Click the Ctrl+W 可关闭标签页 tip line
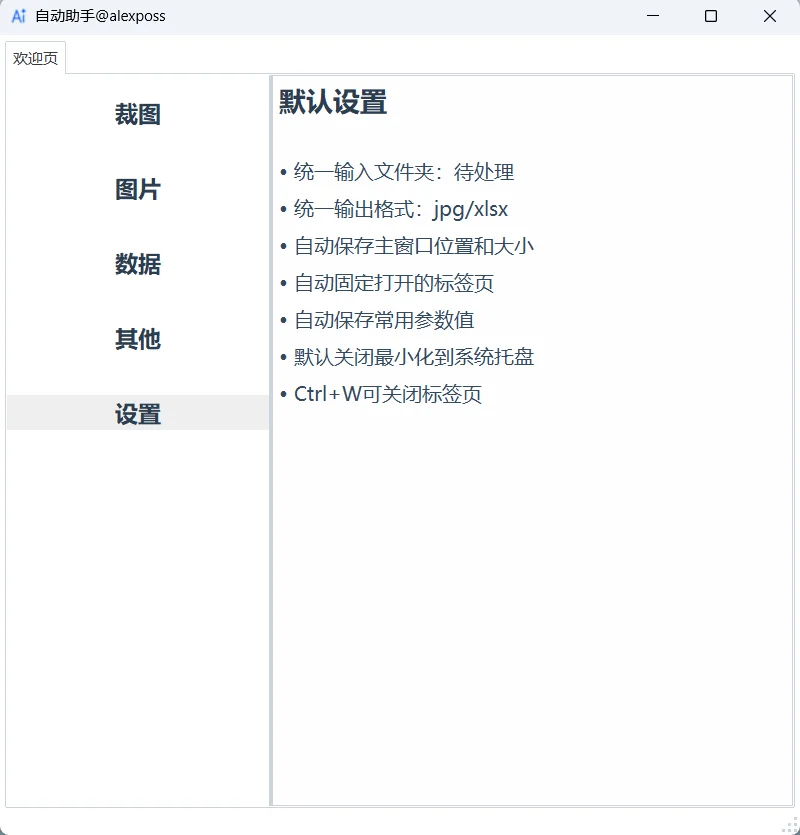800x835 pixels. pos(386,394)
